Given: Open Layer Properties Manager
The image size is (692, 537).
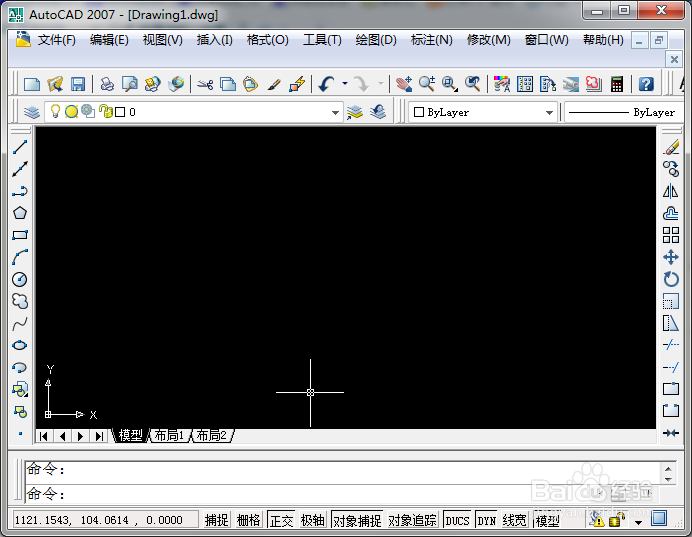Looking at the screenshot, I should click(x=32, y=112).
